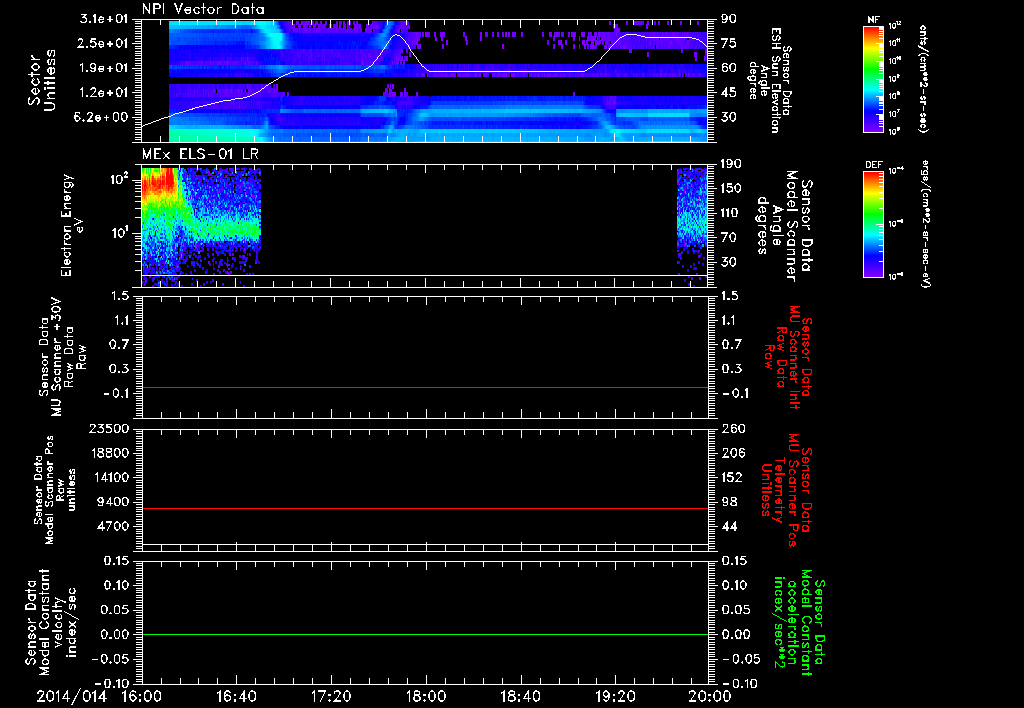Click the "2014/014" date label
The width and height of the screenshot is (1024, 708).
[71, 696]
